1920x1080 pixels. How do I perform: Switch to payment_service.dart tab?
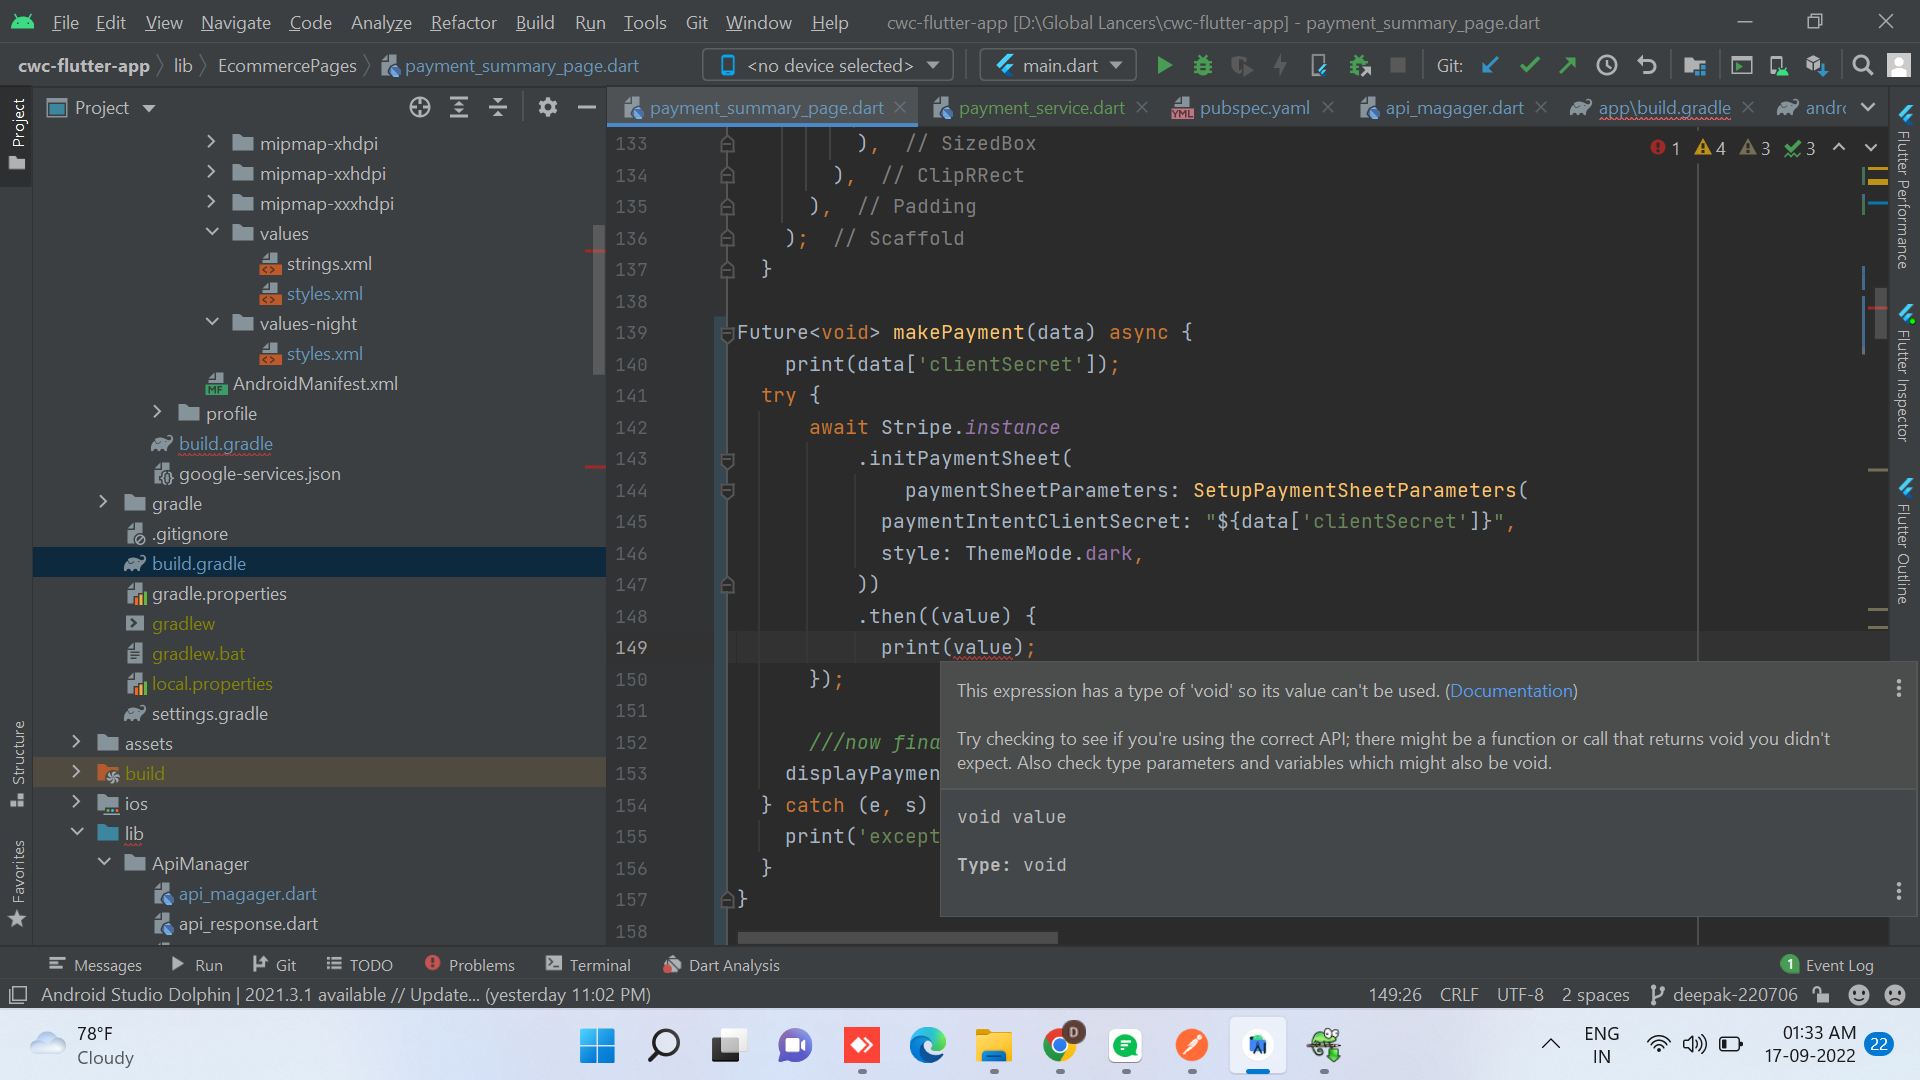click(x=1040, y=107)
